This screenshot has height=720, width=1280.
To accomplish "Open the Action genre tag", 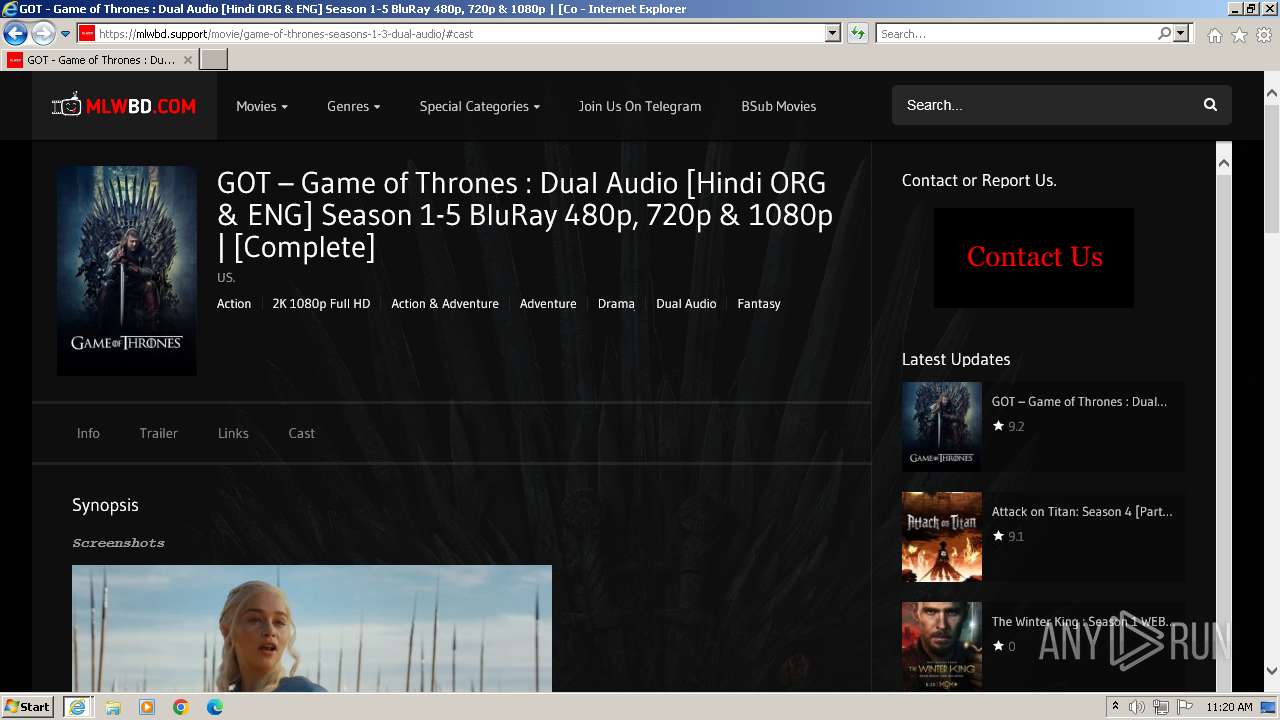I will (x=234, y=304).
